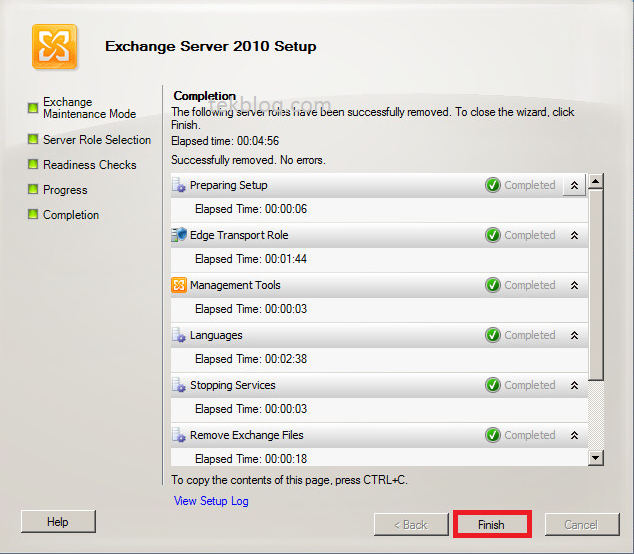
Task: Click green square beside Progress
Action: click(33, 189)
